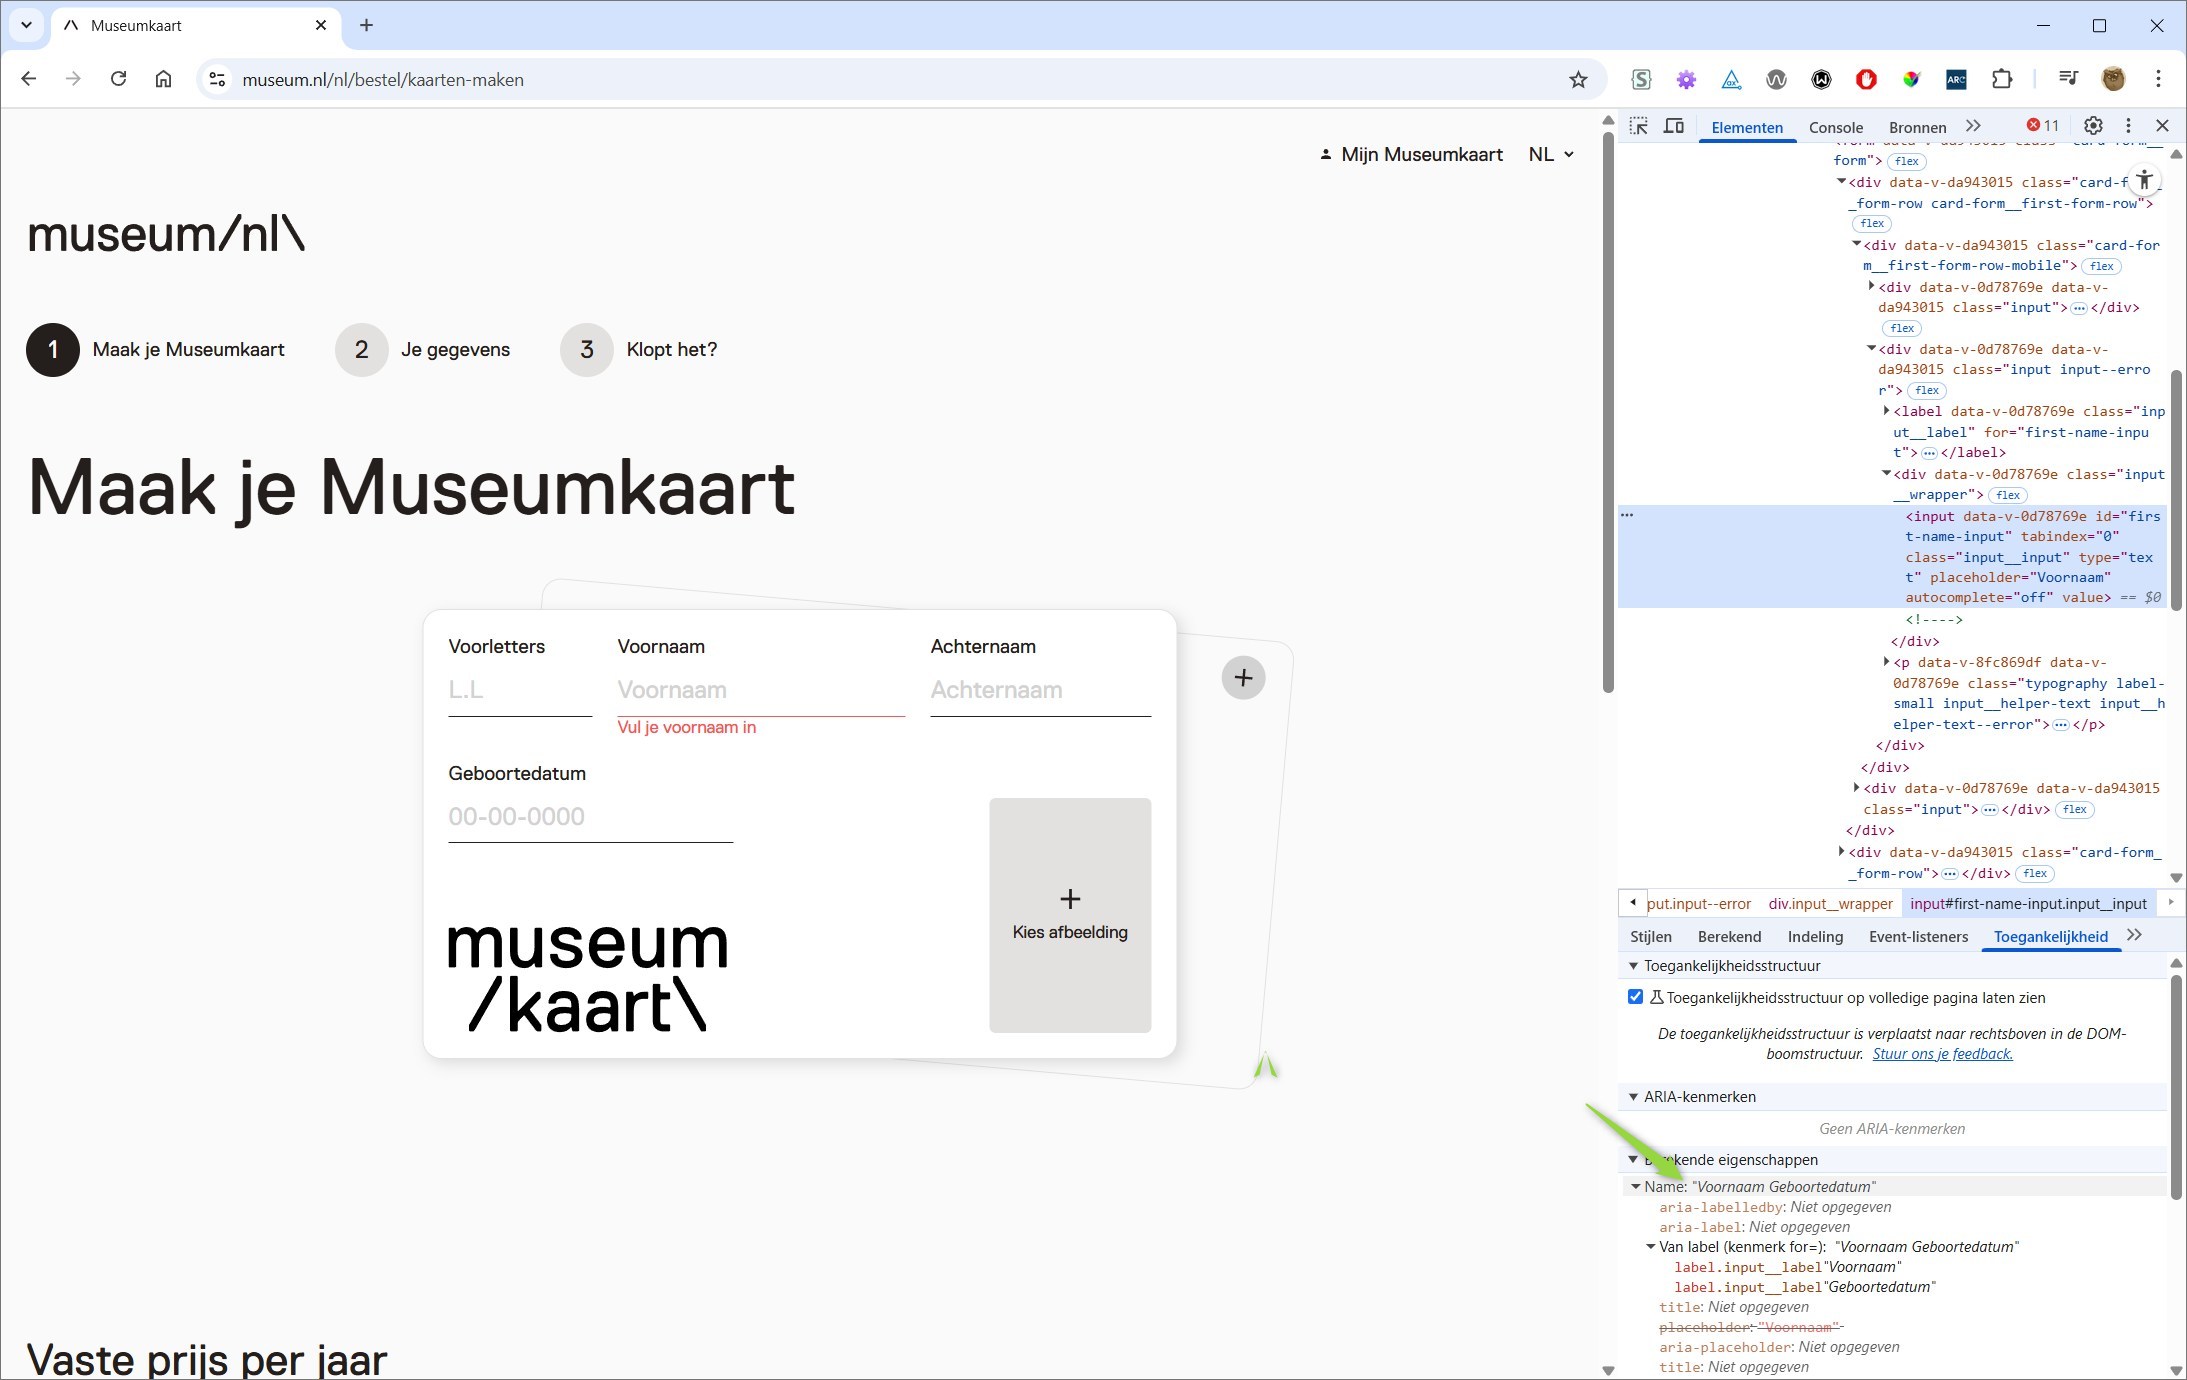Screen dimensions: 2187x1380
Task: Bookmark page with the star icon
Action: tap(1578, 80)
